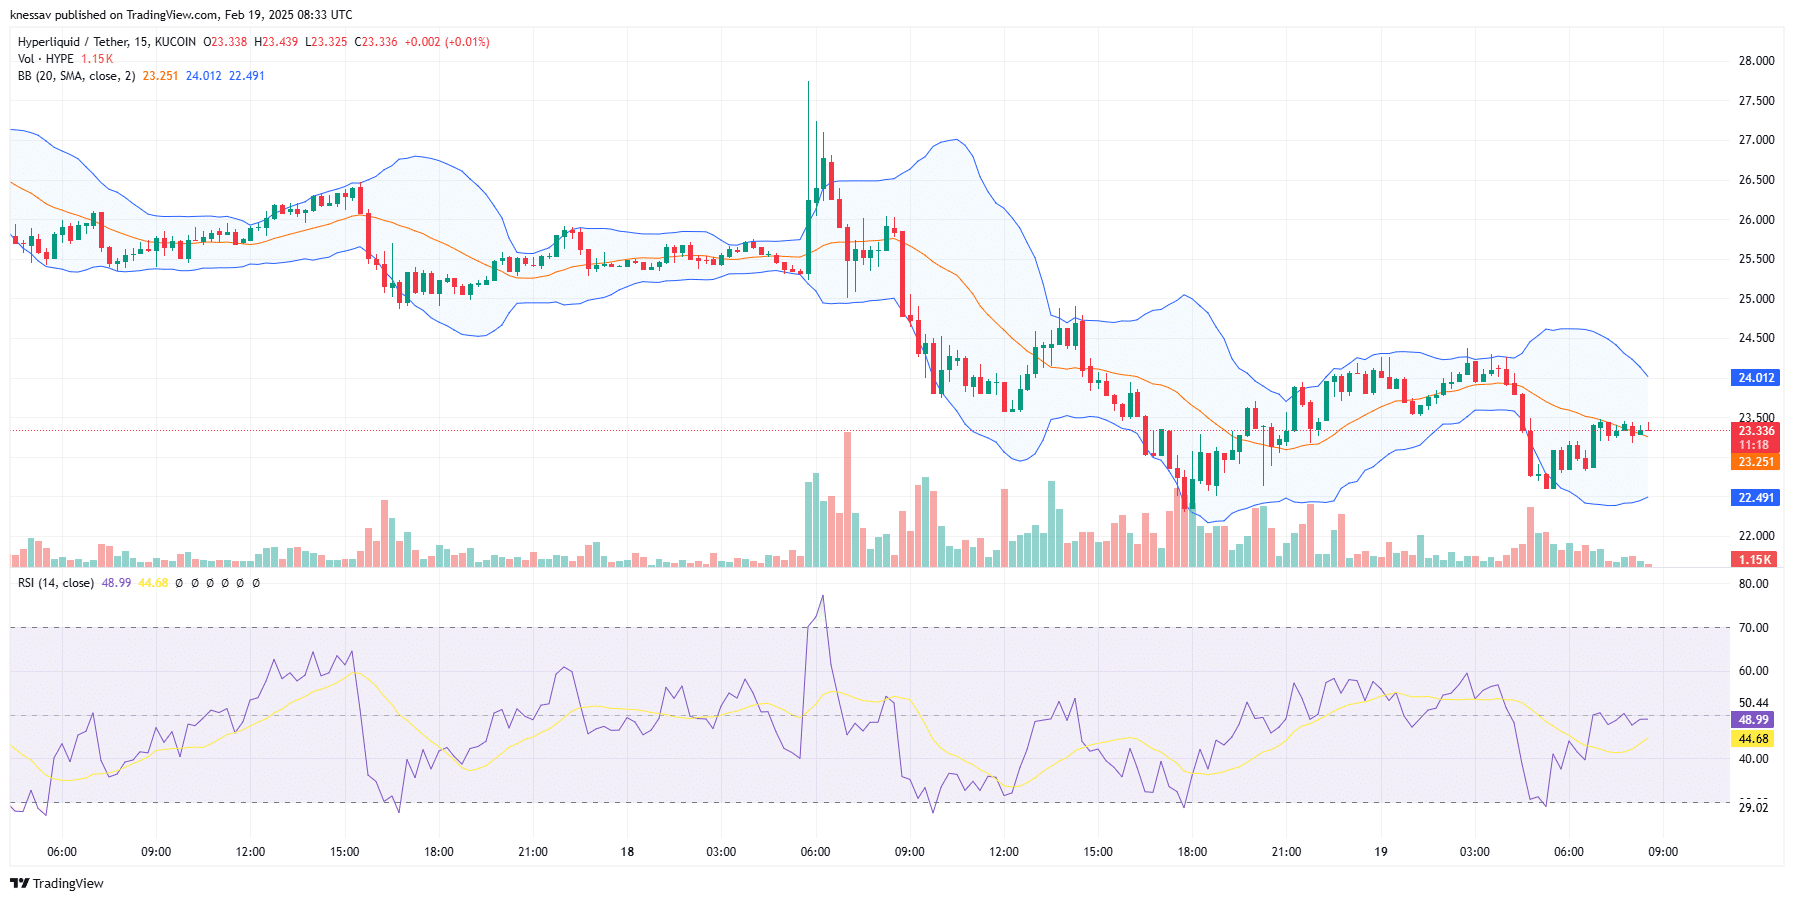Click the orange 23.251 value in the BB legend
Screen dimensions: 1794x901
click(x=160, y=76)
